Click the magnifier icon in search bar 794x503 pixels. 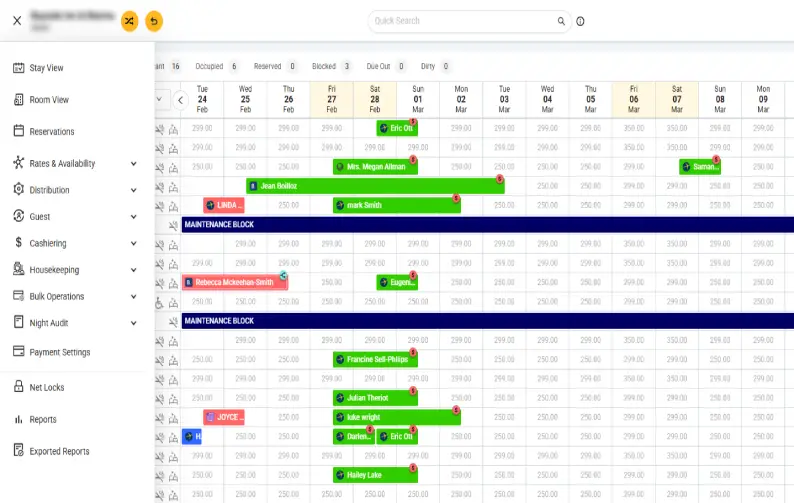[561, 20]
